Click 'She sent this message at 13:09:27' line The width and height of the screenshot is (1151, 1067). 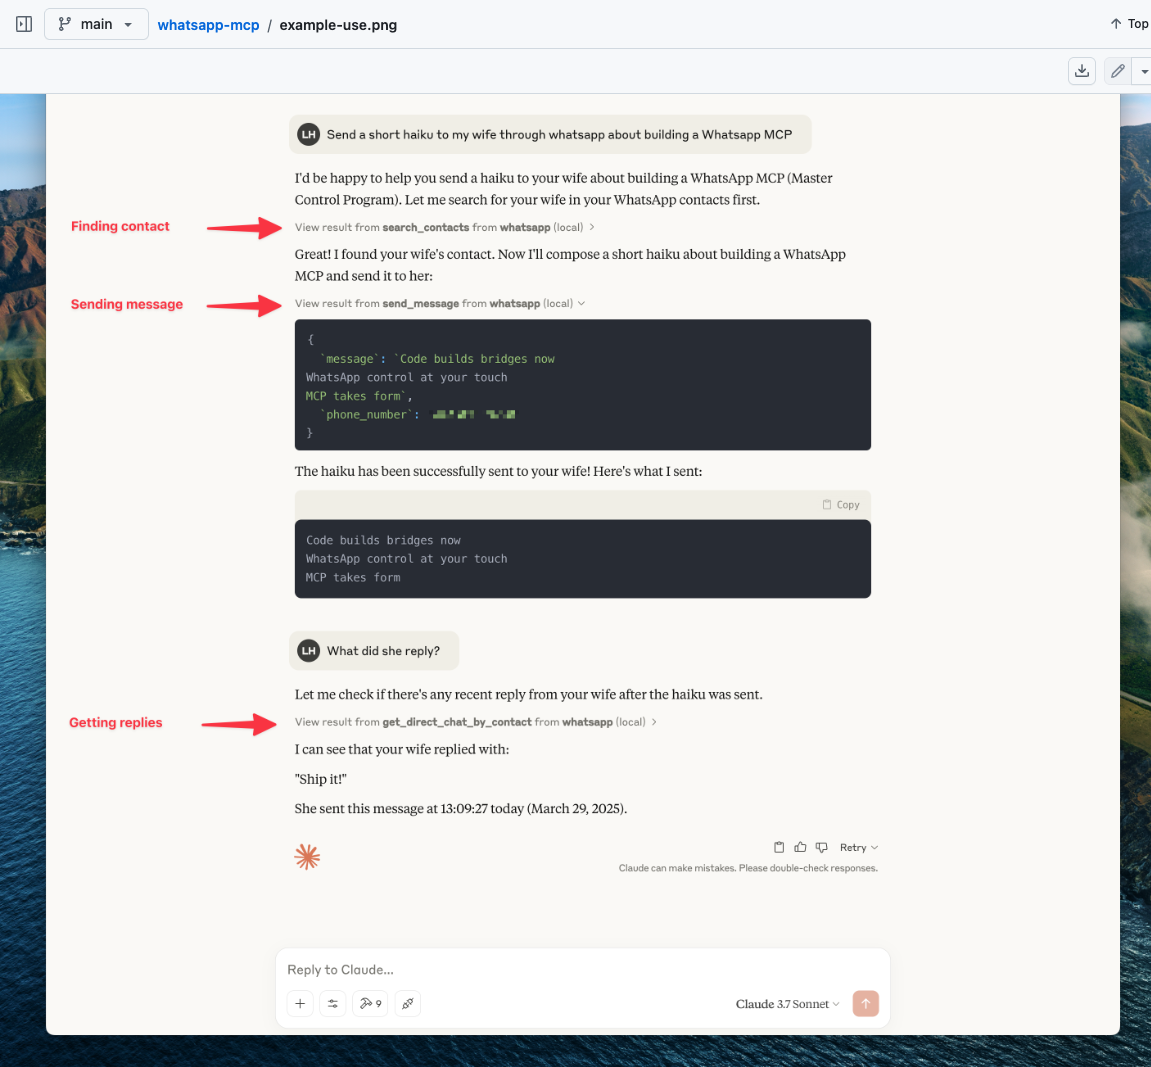461,808
